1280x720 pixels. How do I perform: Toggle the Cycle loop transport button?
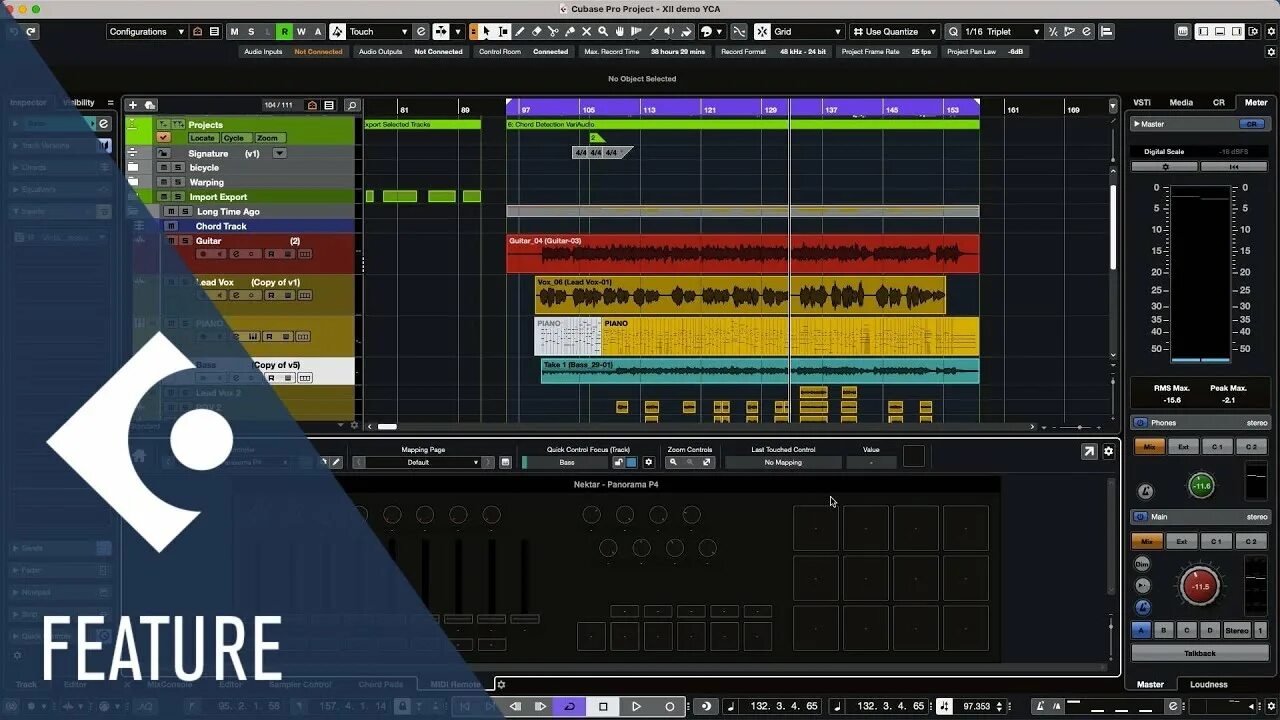coord(570,706)
